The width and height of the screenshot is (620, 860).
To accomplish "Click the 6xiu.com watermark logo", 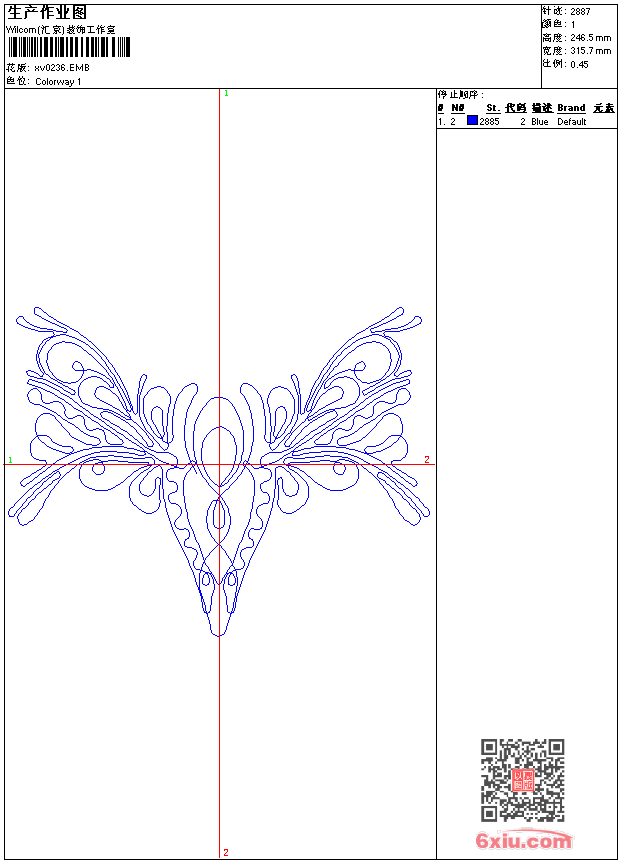I will click(x=524, y=842).
